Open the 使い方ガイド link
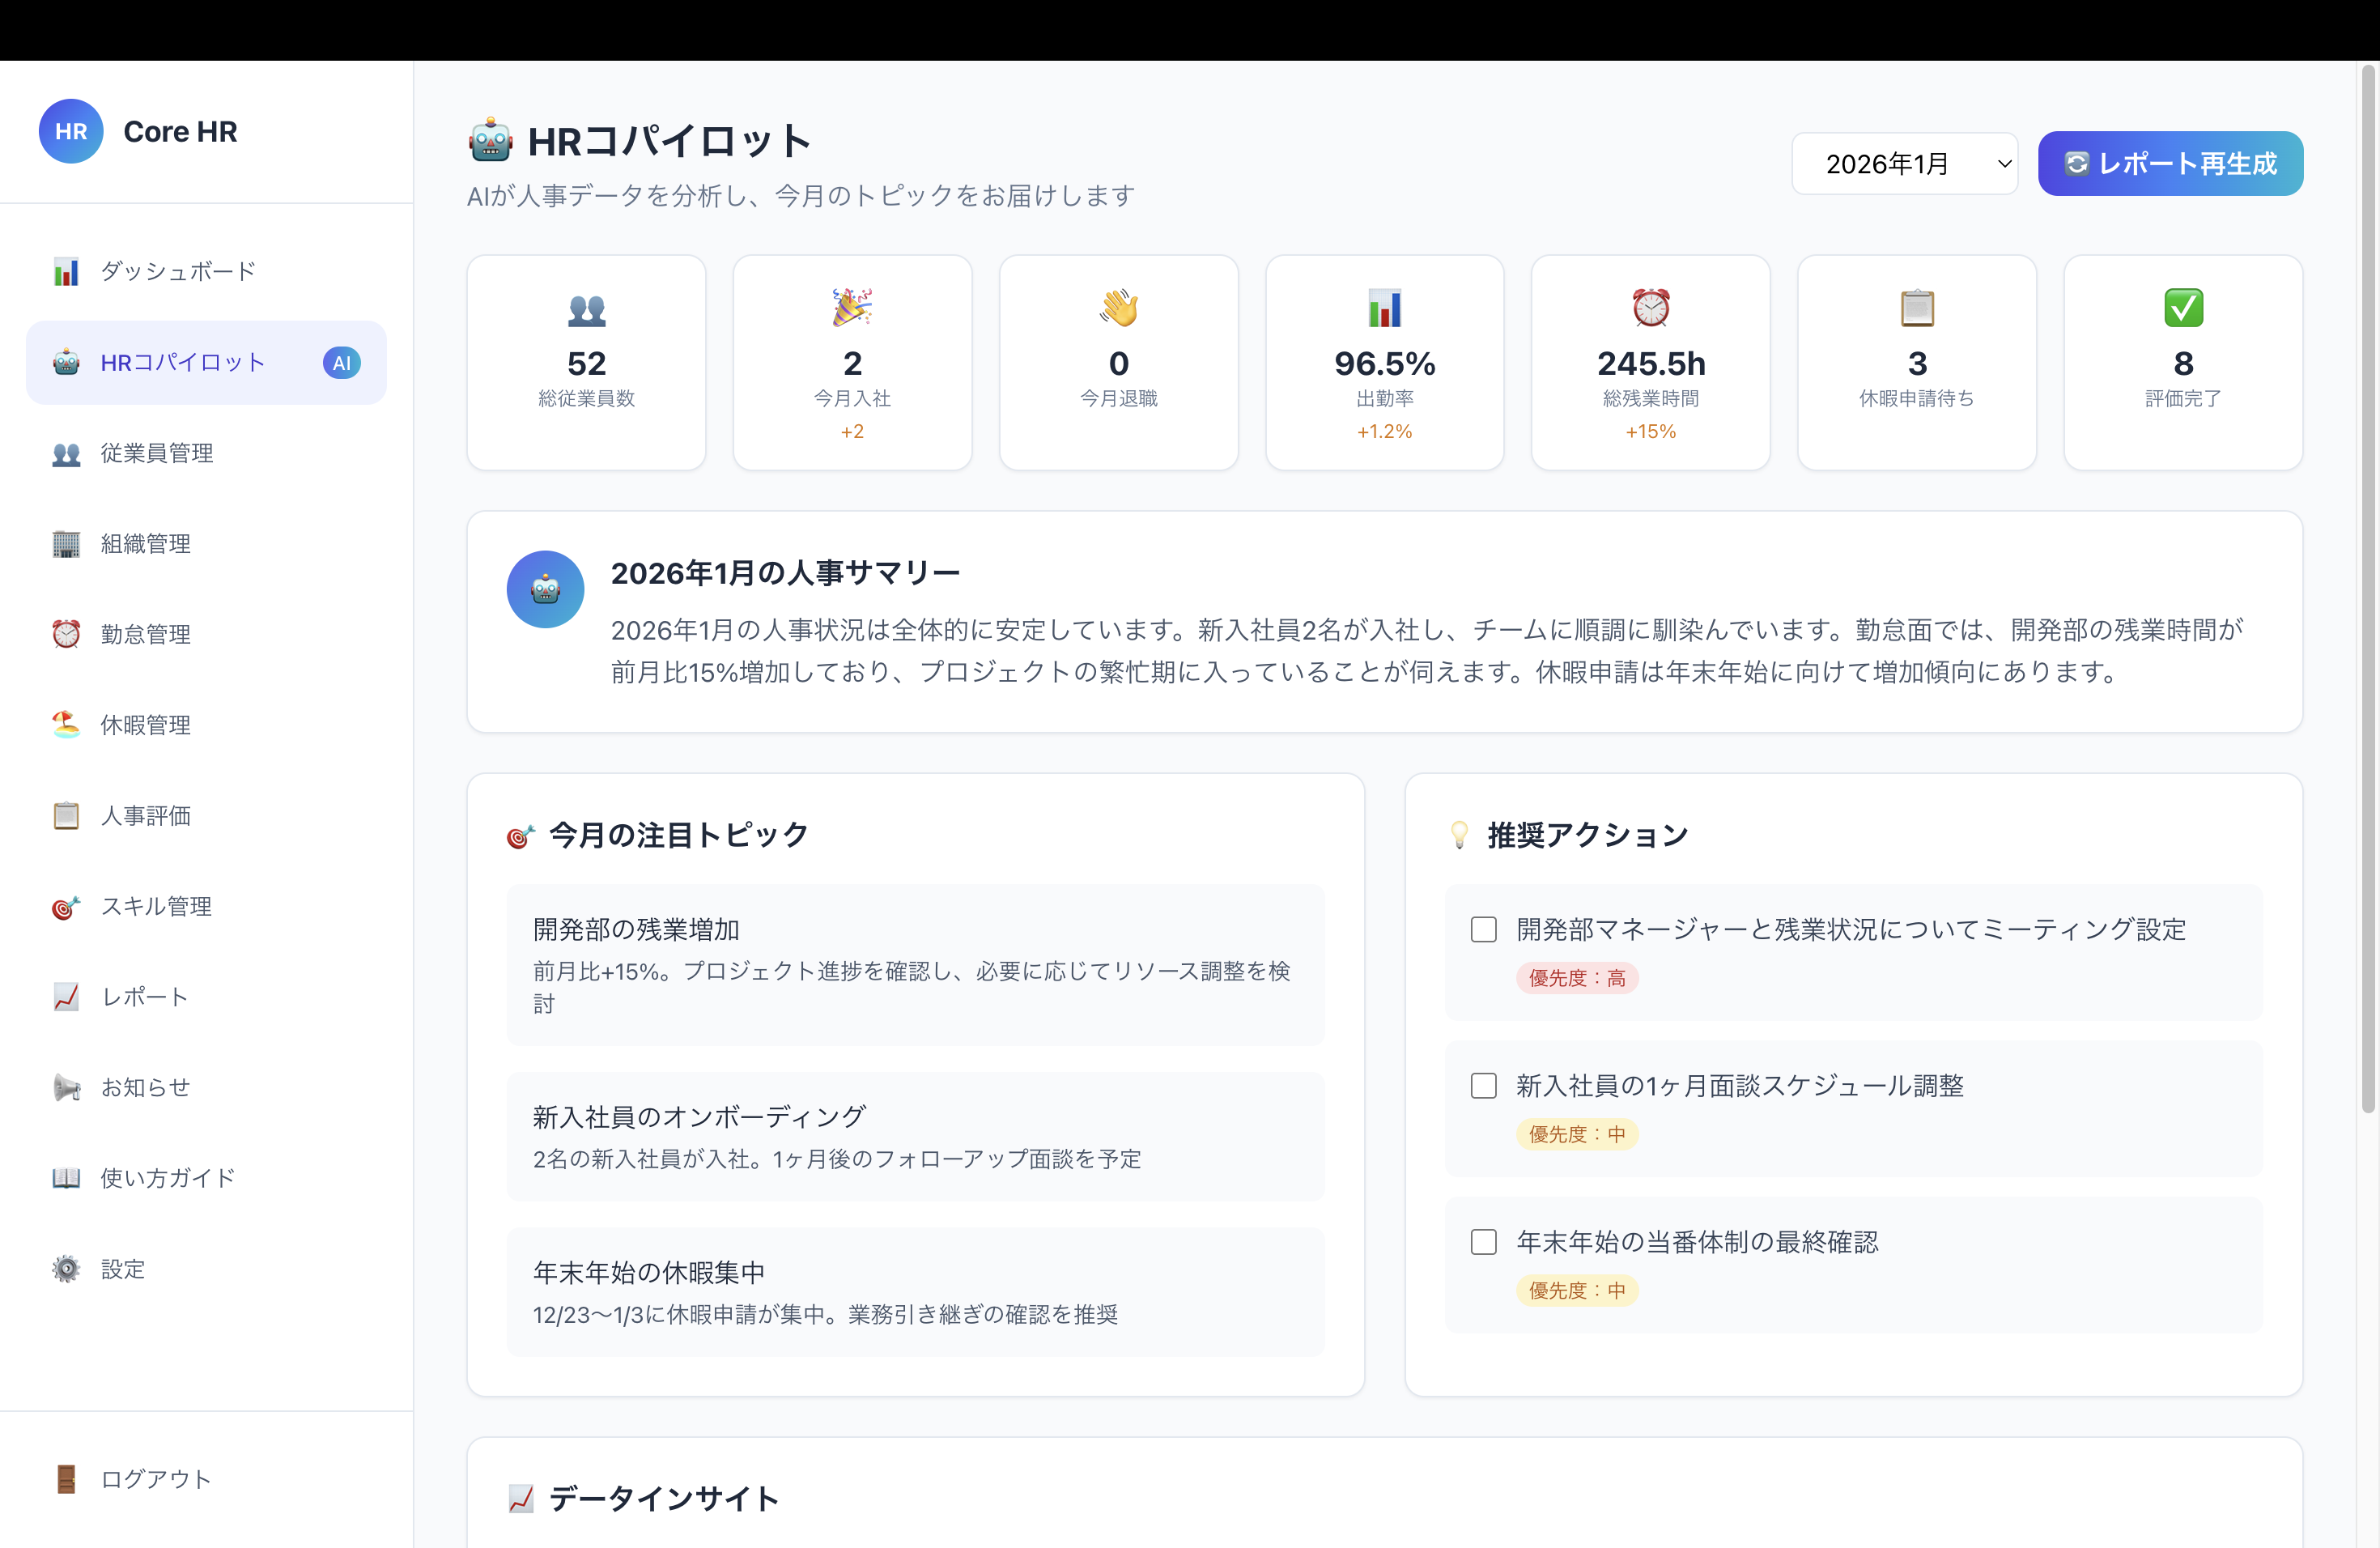2380x1548 pixels. coord(168,1178)
